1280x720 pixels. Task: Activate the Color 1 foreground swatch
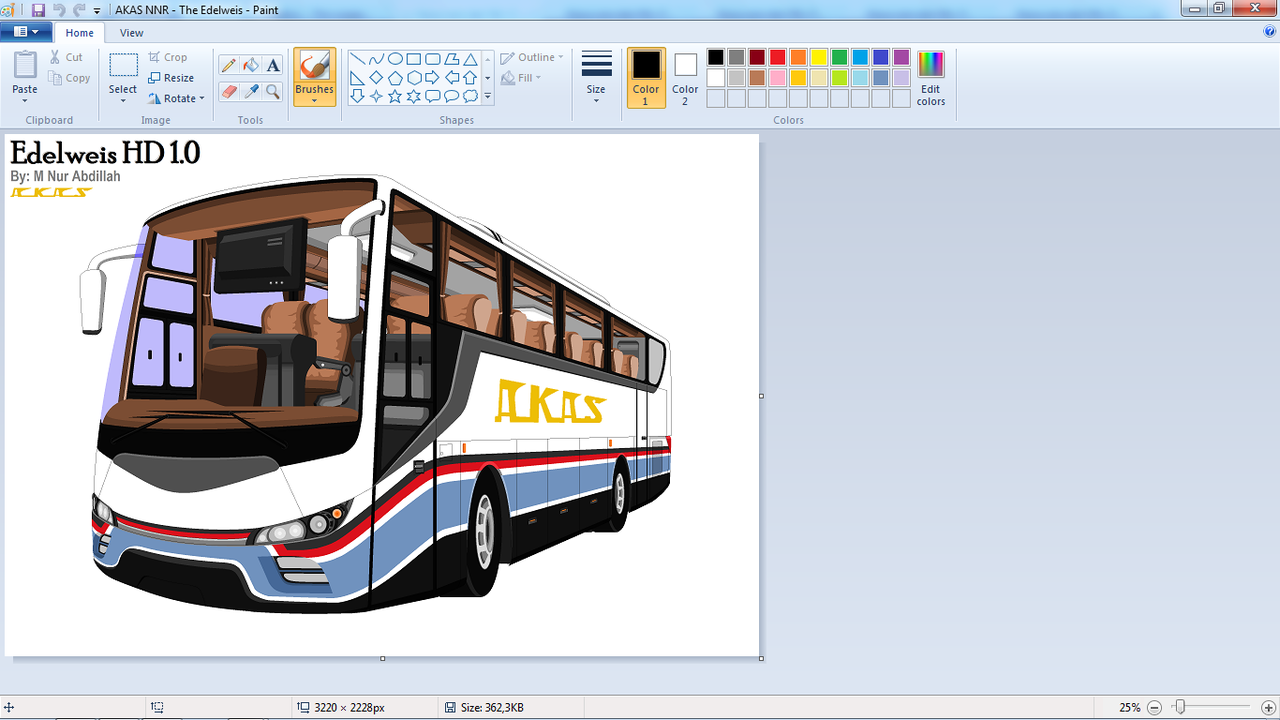(x=646, y=78)
